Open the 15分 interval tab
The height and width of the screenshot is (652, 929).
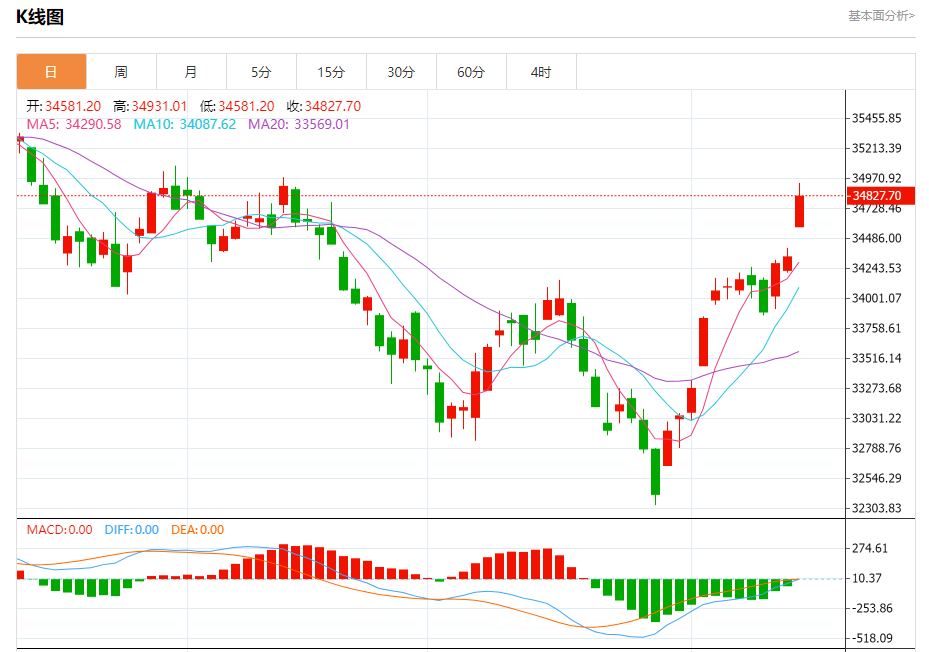[x=331, y=72]
